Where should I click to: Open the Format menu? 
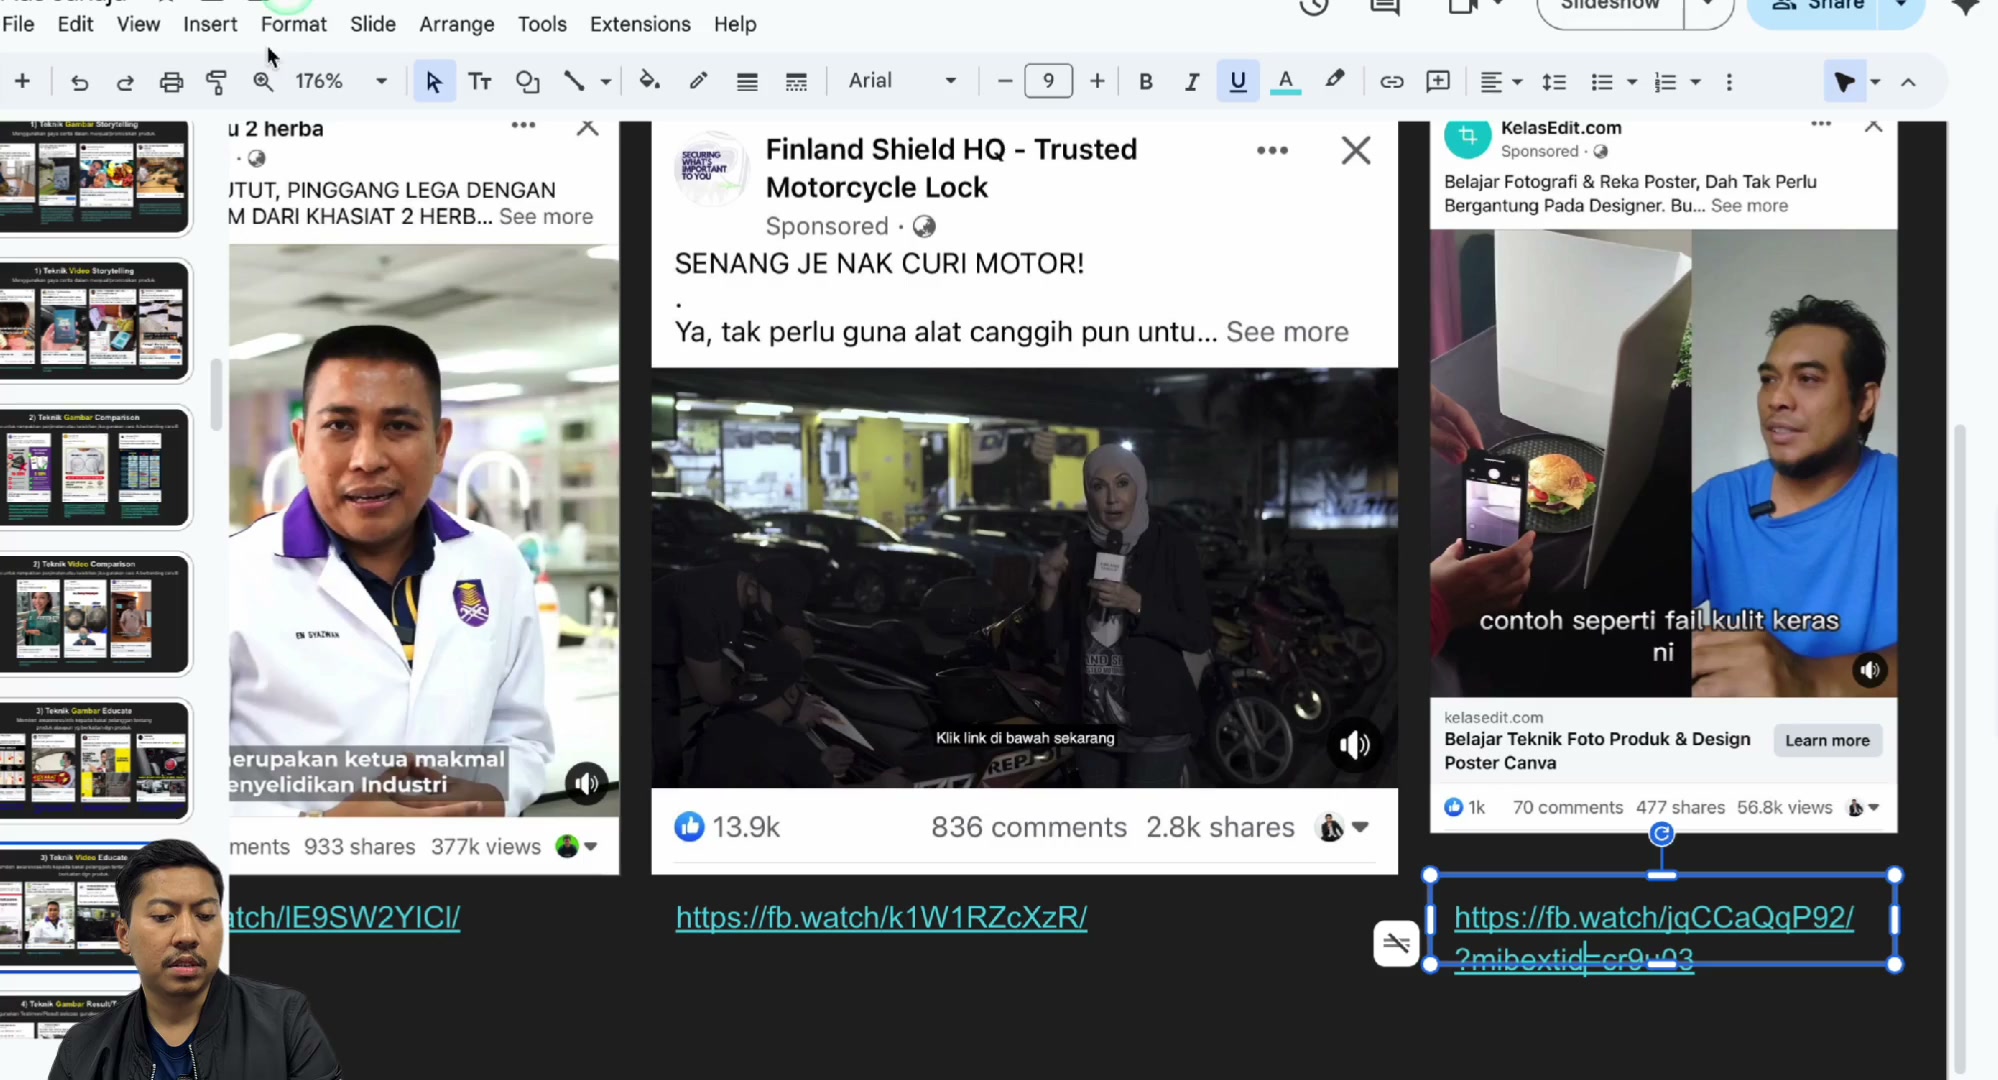[293, 24]
